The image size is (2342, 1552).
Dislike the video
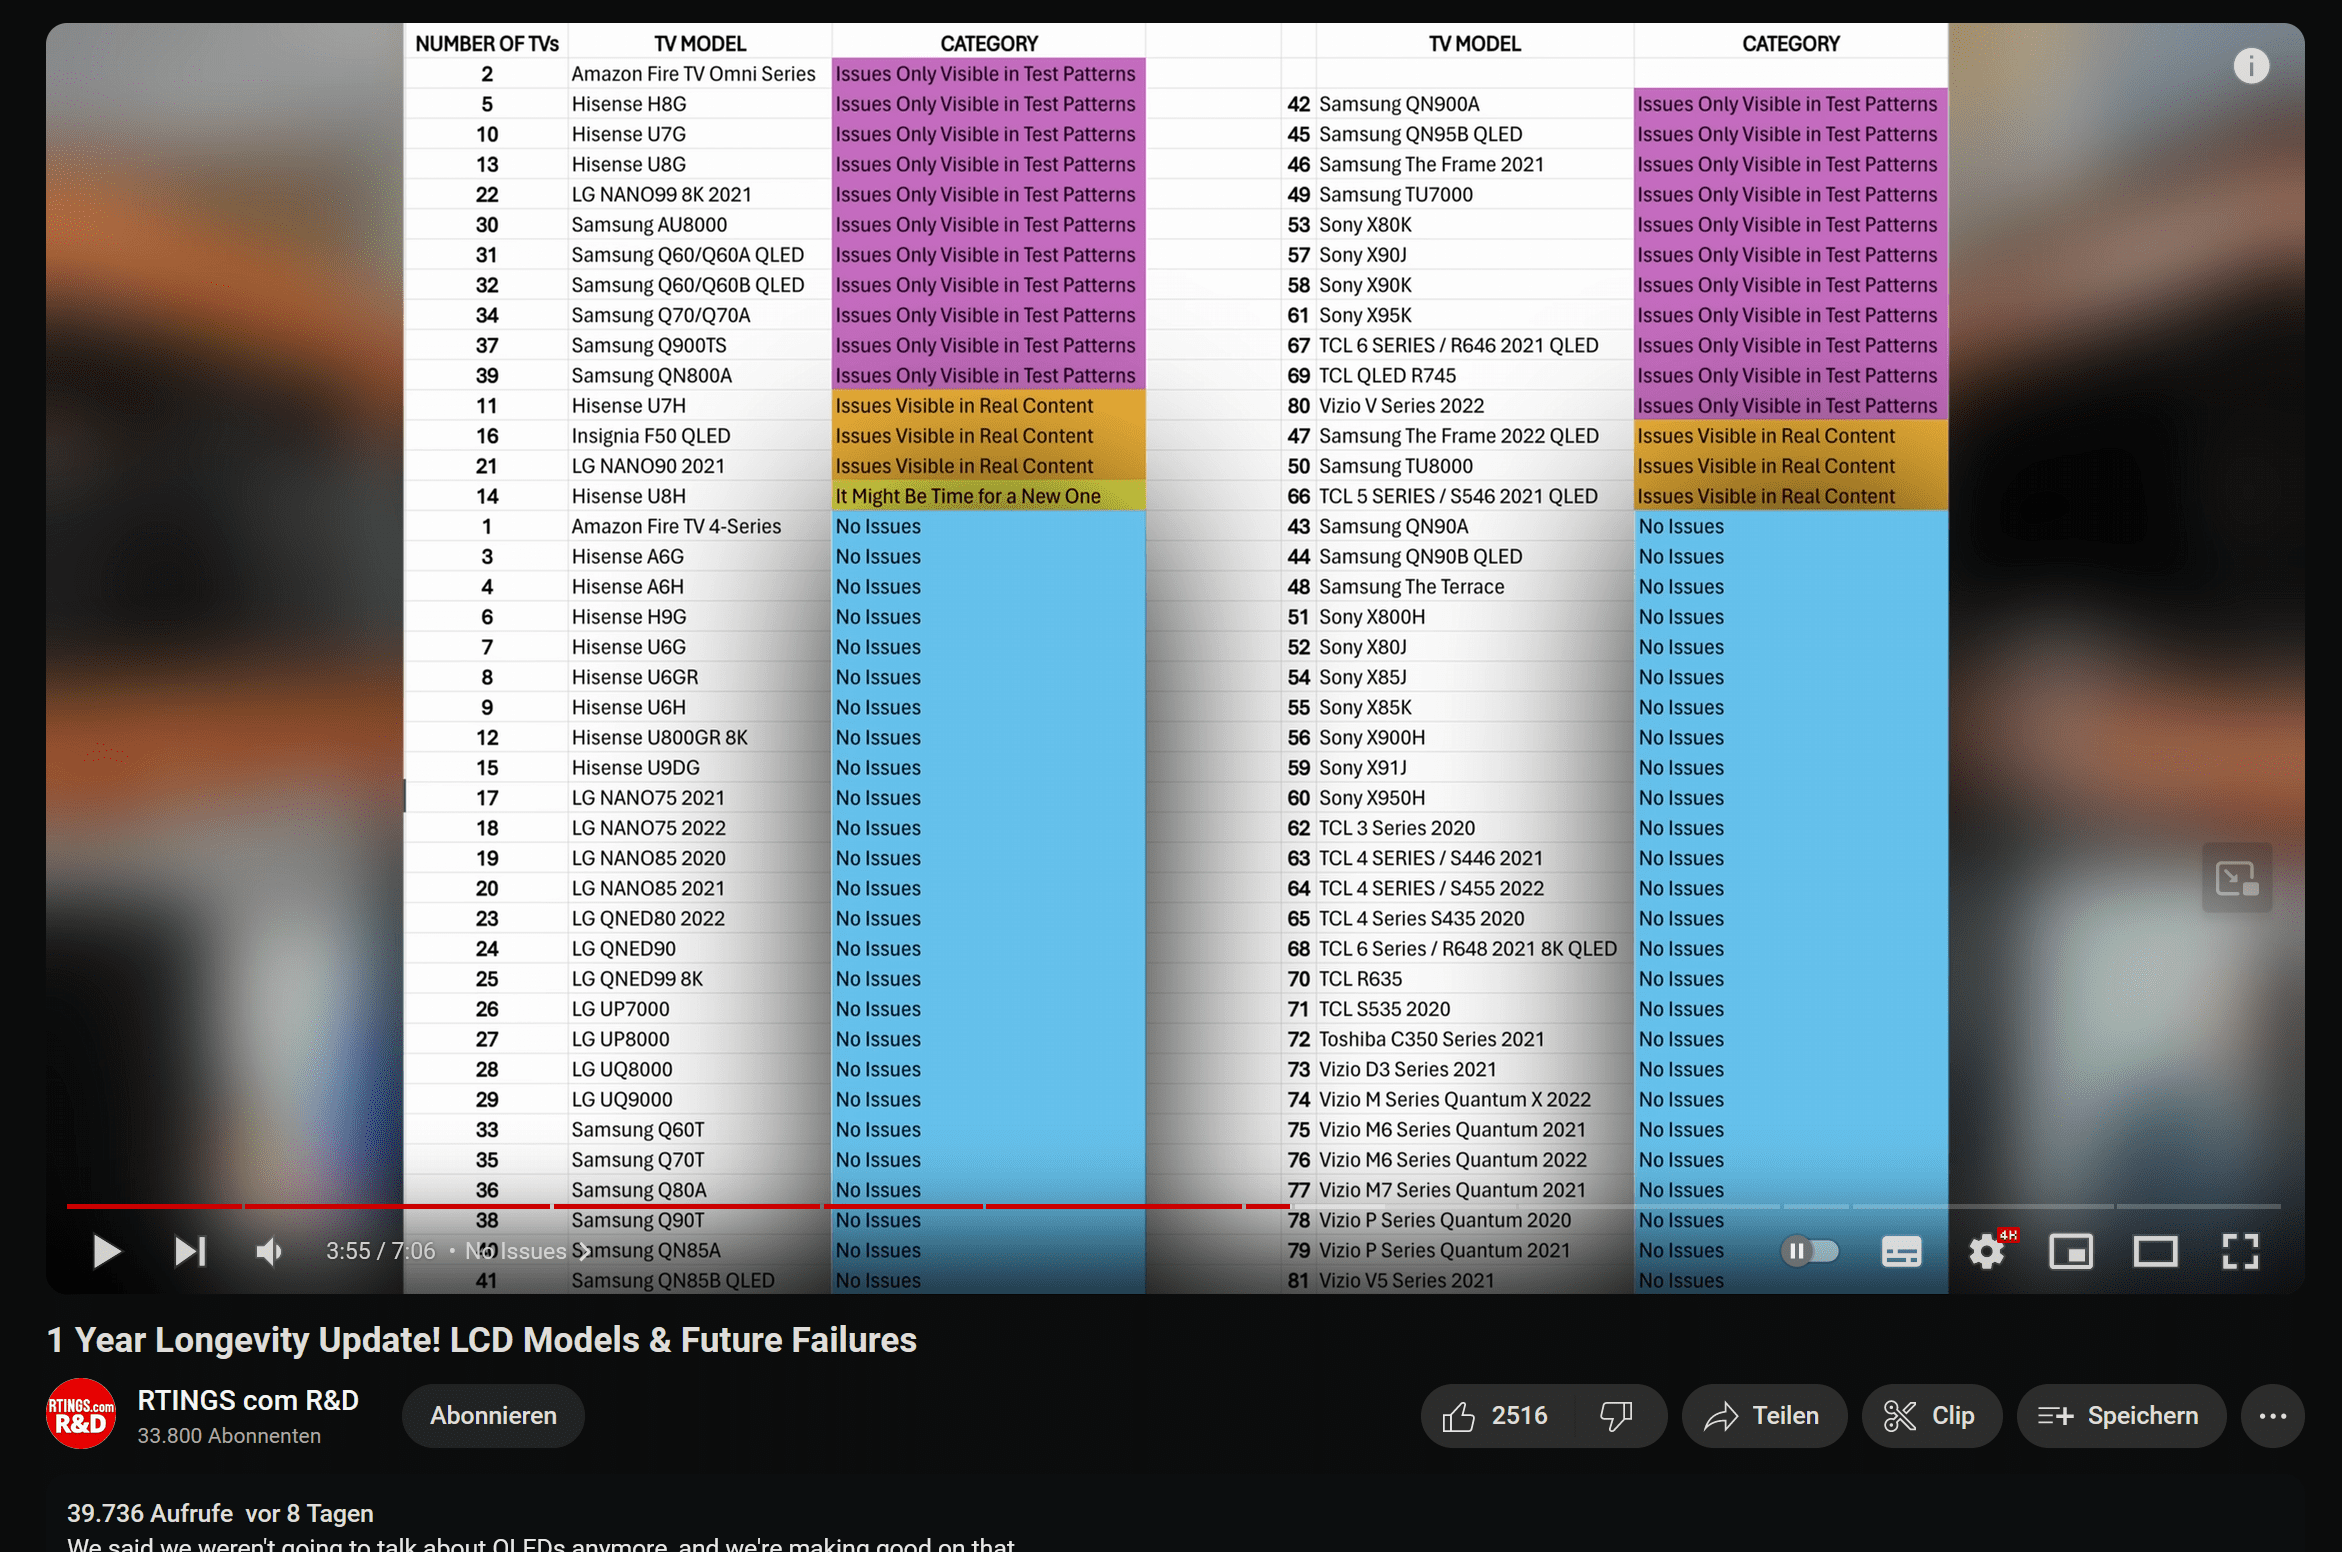point(1617,1415)
